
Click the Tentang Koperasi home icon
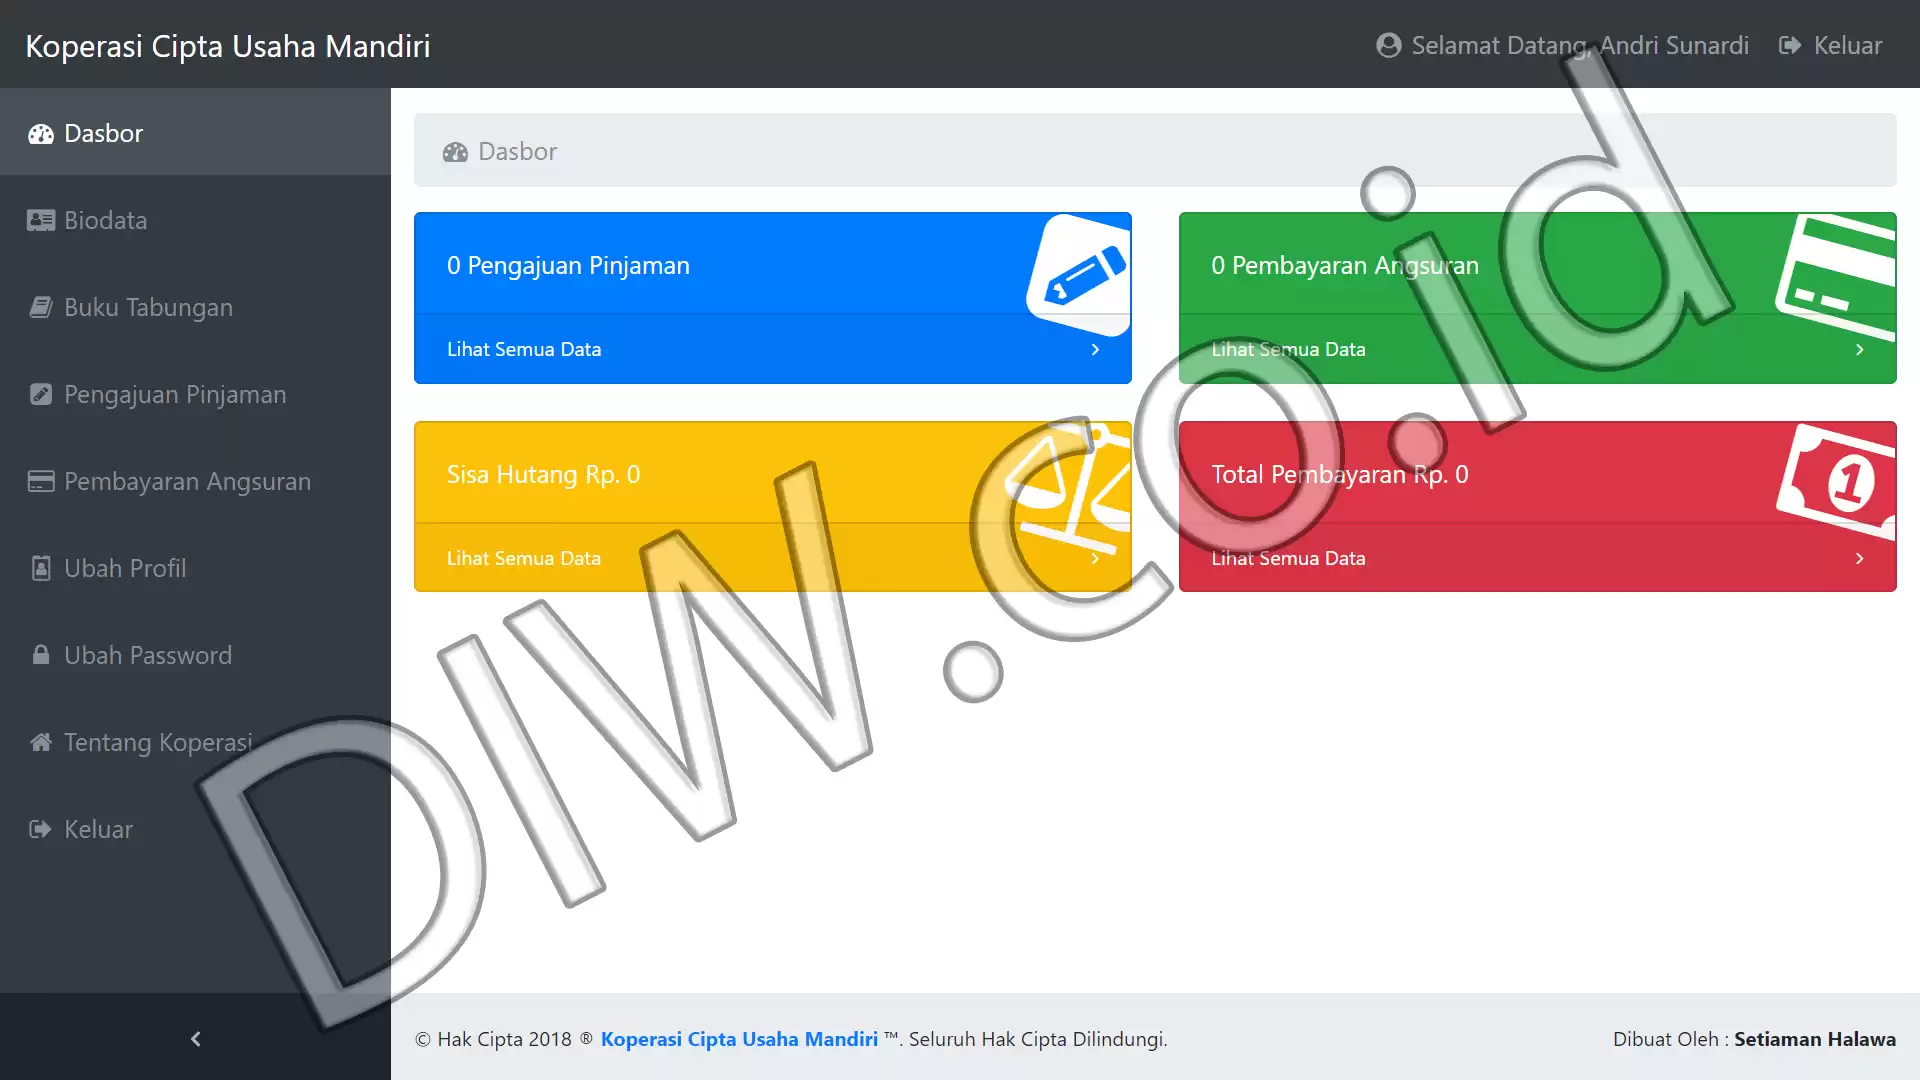click(41, 743)
